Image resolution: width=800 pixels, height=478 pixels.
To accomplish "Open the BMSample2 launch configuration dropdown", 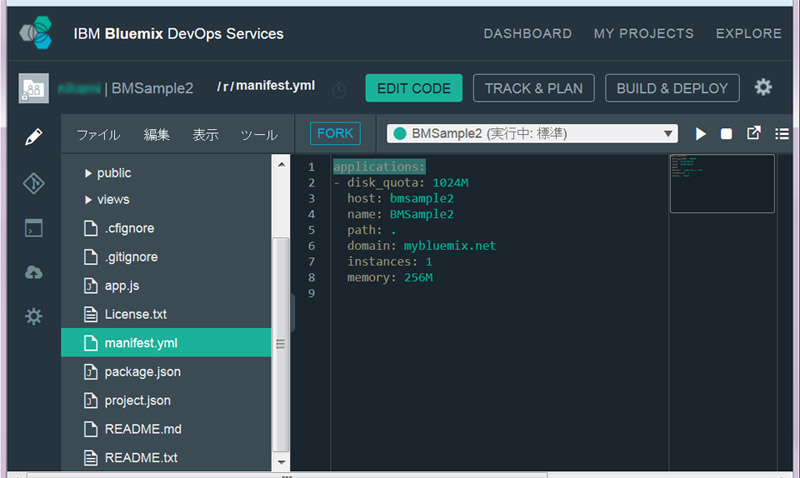I will (x=532, y=134).
